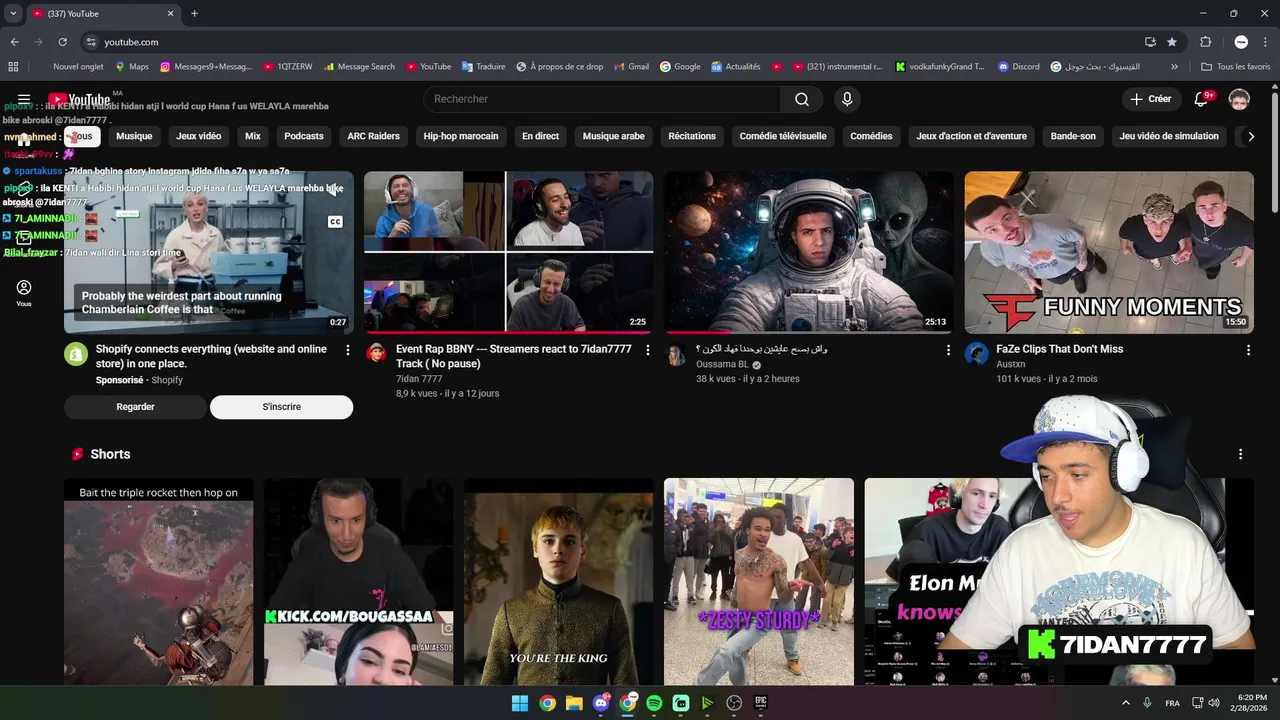Reload the page in Chrome
Screen dimensions: 1280x720
coord(62,42)
